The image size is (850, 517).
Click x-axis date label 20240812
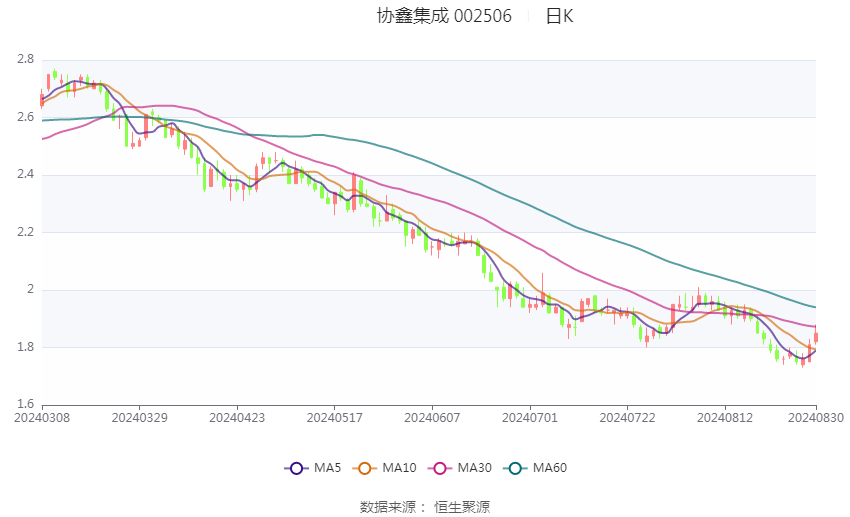pyautogui.click(x=725, y=418)
